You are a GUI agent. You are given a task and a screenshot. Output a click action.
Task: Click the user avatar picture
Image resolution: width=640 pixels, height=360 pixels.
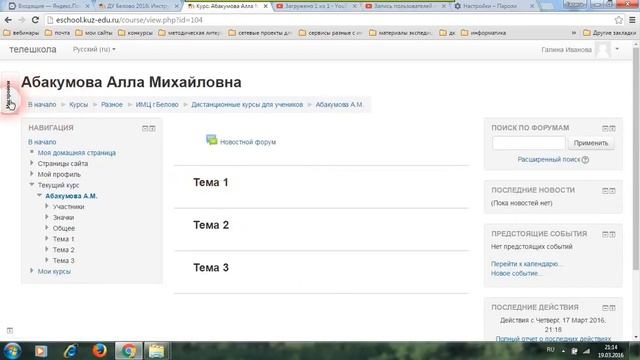pos(603,50)
